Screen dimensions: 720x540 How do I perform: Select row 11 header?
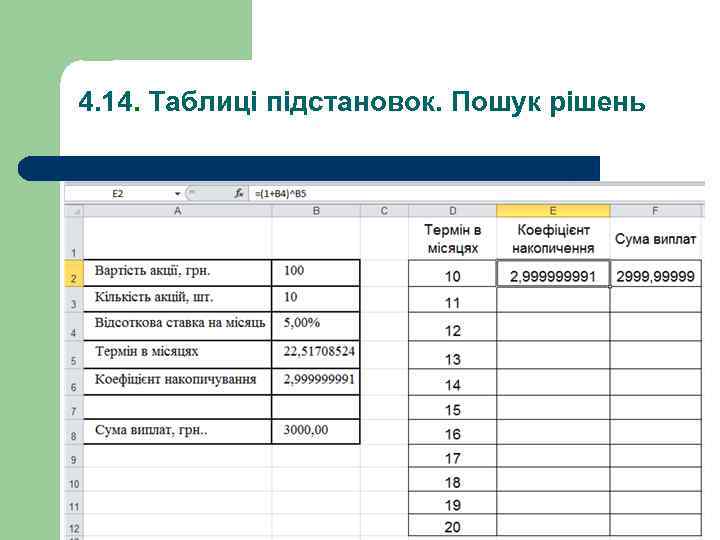click(x=74, y=503)
